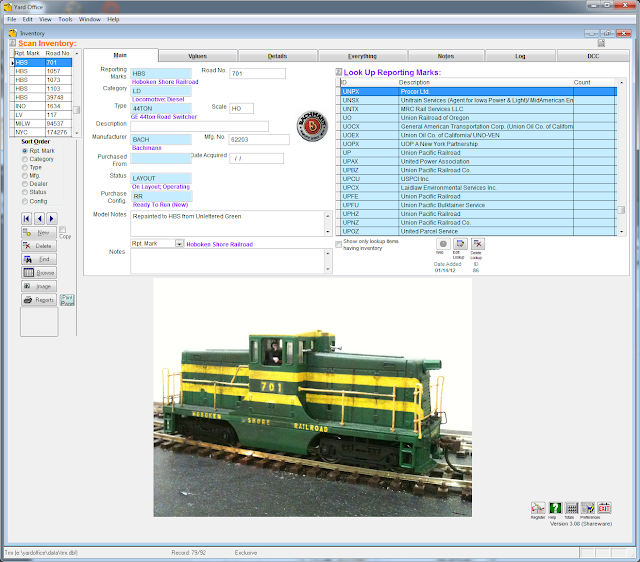Switch to the Values tab
This screenshot has height=562, width=640.
(x=198, y=56)
